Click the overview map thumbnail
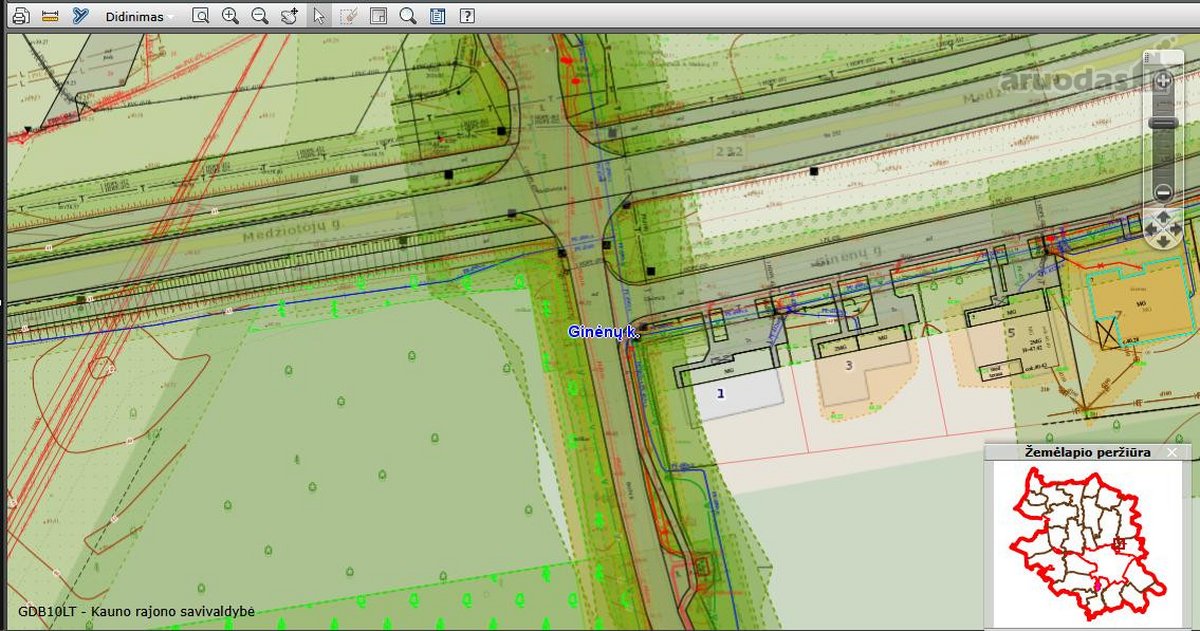Image resolution: width=1200 pixels, height=631 pixels. coord(1086,541)
